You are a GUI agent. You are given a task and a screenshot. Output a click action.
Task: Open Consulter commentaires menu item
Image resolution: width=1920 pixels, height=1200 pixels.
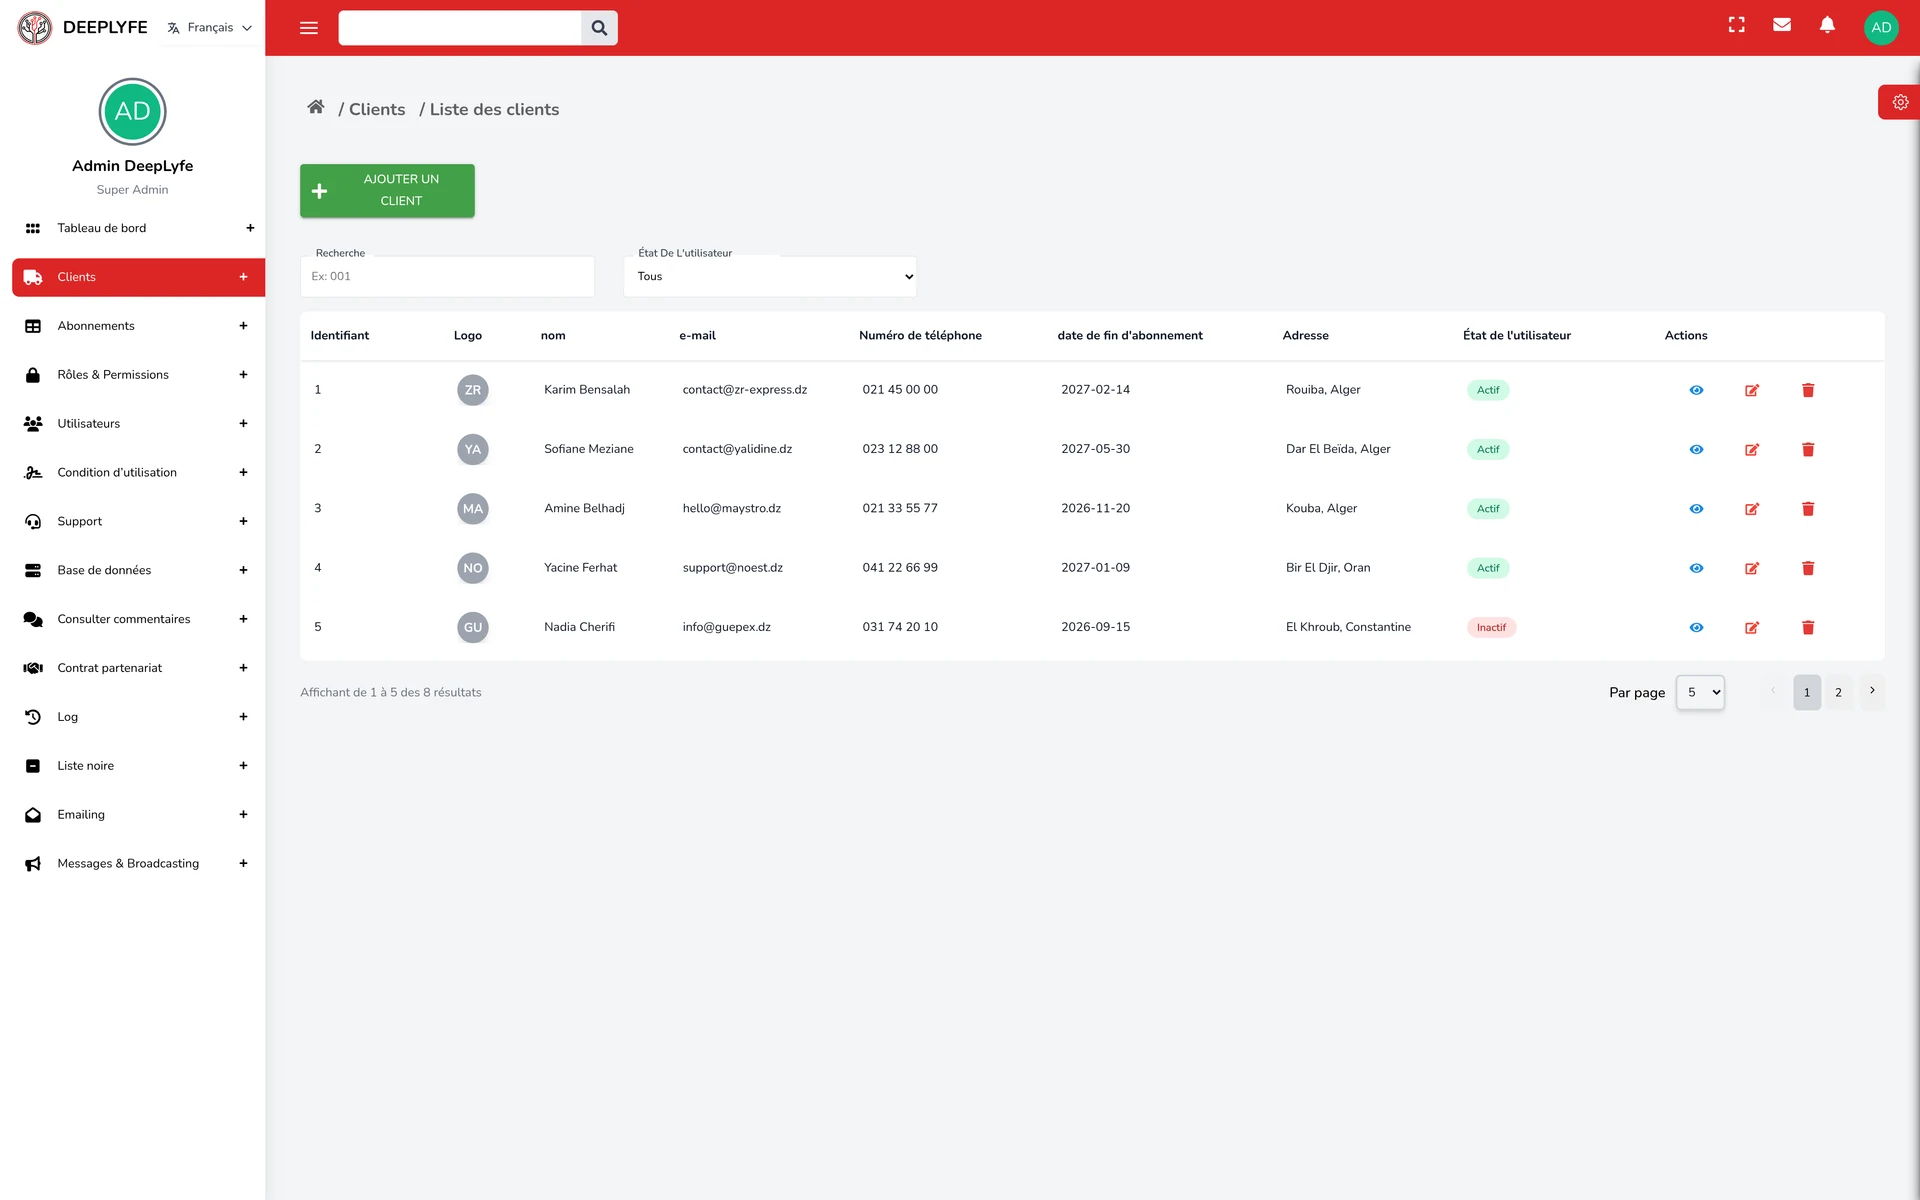[x=138, y=619]
